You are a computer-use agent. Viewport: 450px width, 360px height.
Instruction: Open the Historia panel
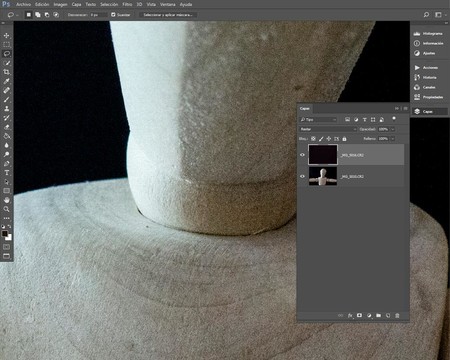coord(429,77)
